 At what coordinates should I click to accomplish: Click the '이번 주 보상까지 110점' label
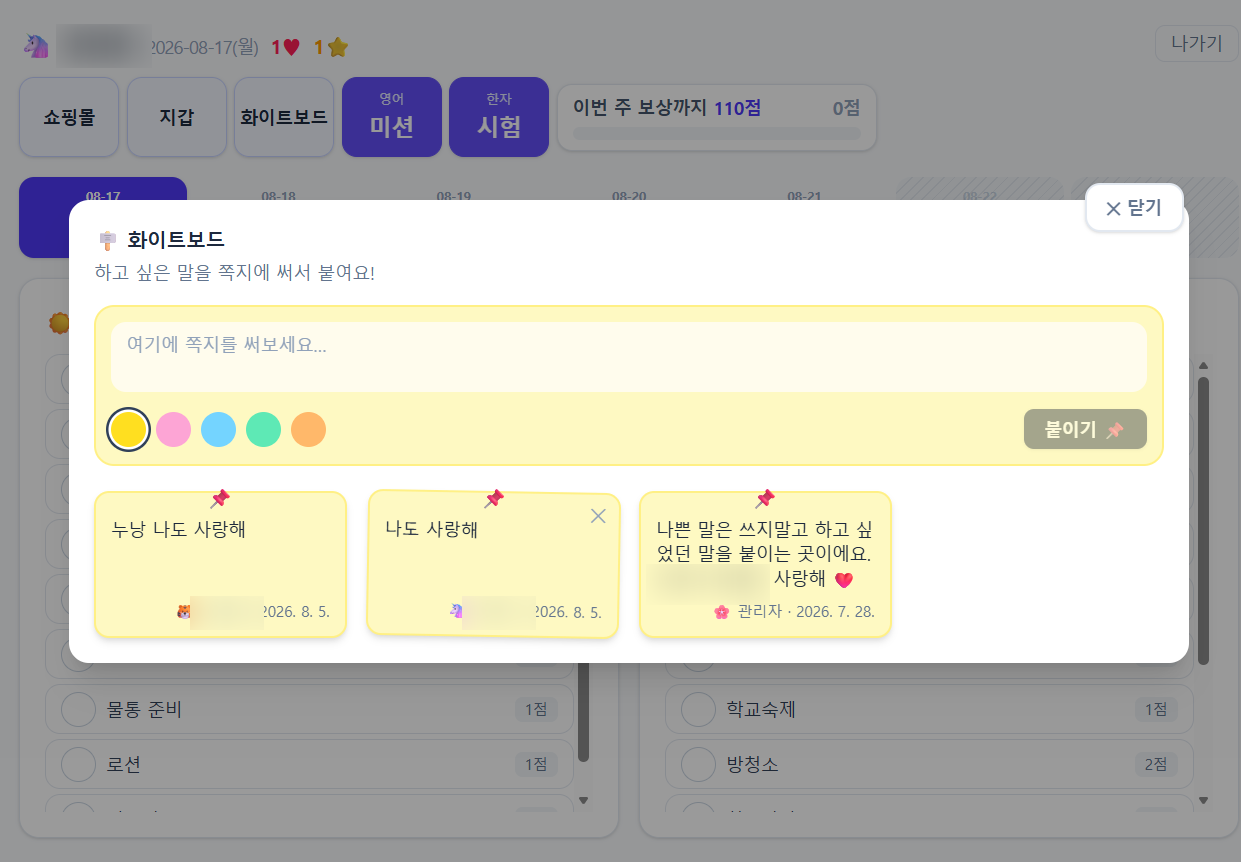(x=667, y=107)
